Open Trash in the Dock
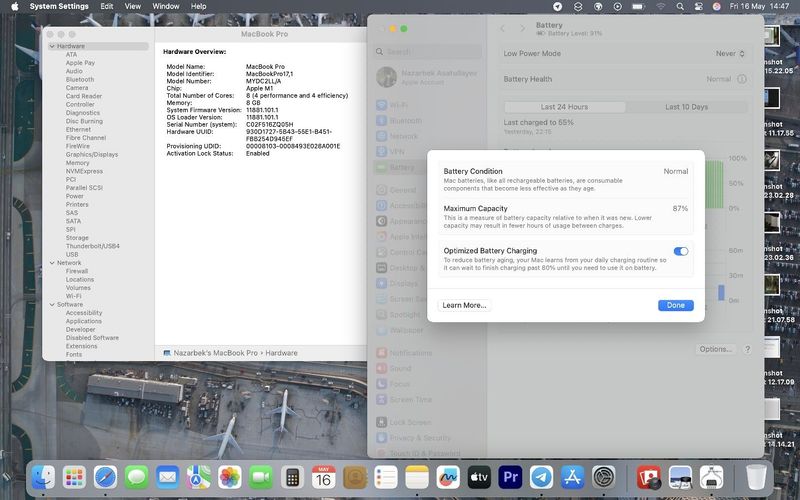The width and height of the screenshot is (800, 500). pyautogui.click(x=756, y=478)
